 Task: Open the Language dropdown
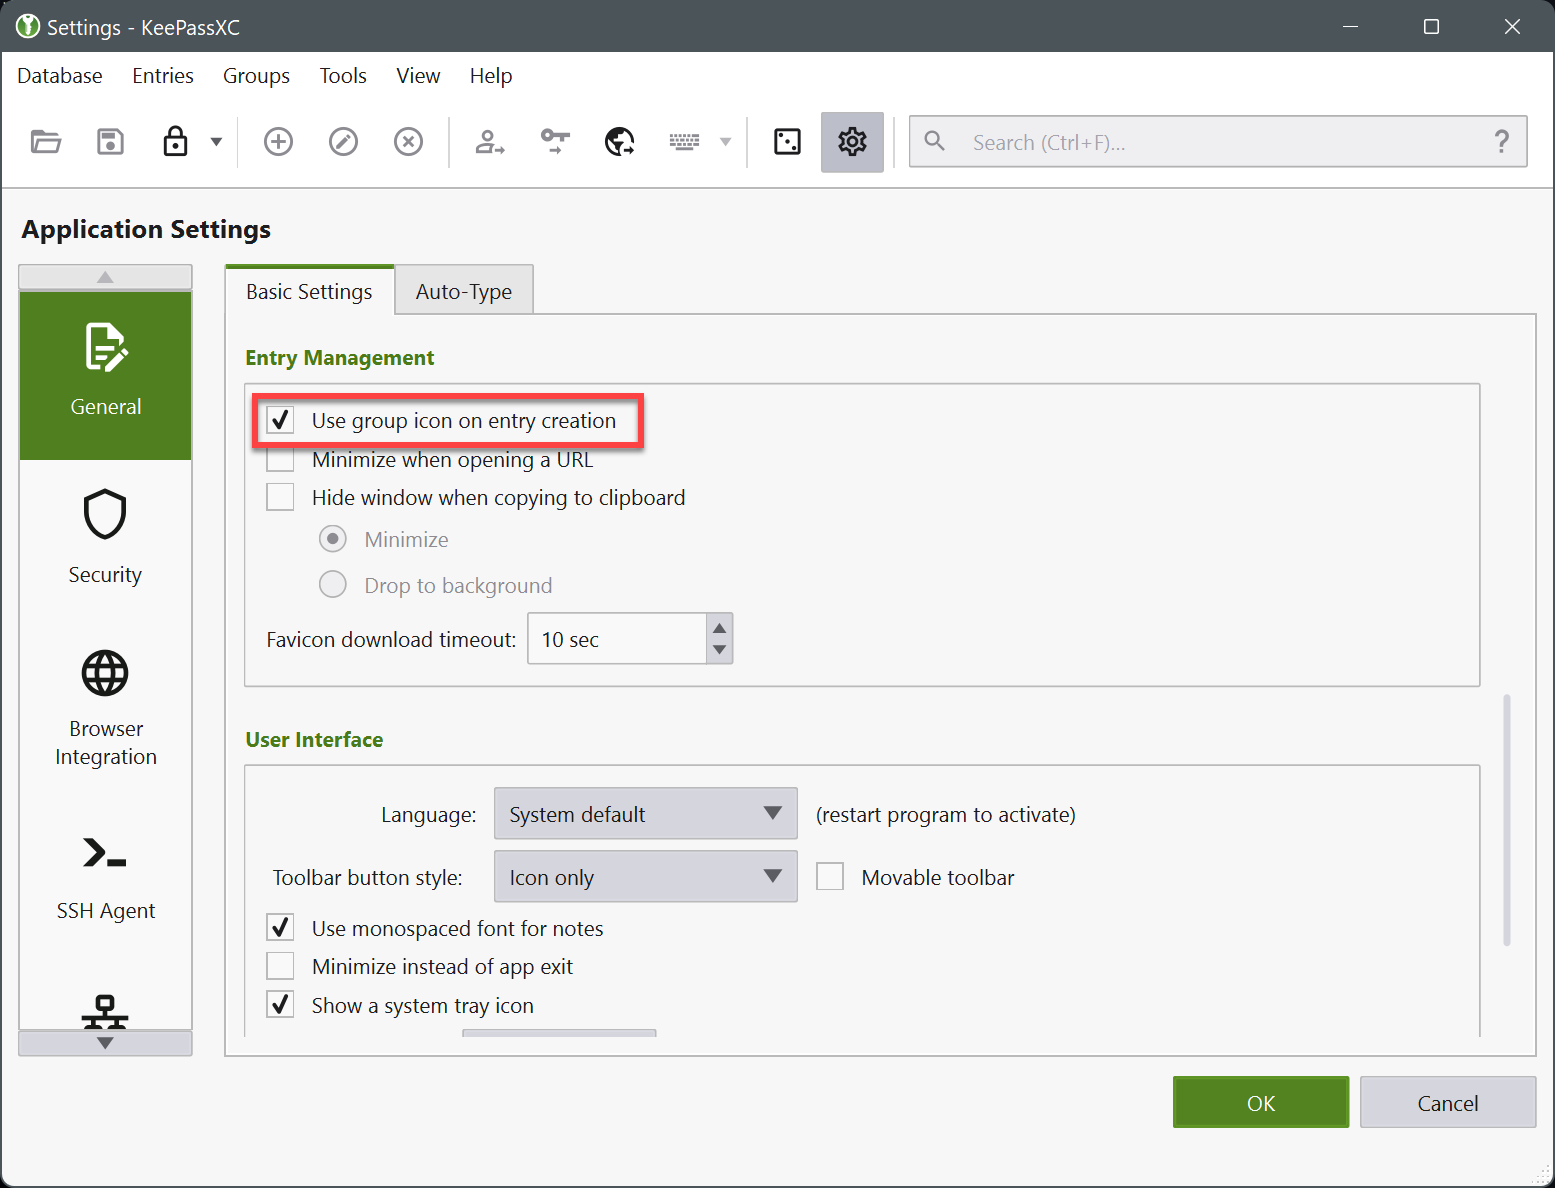click(644, 813)
